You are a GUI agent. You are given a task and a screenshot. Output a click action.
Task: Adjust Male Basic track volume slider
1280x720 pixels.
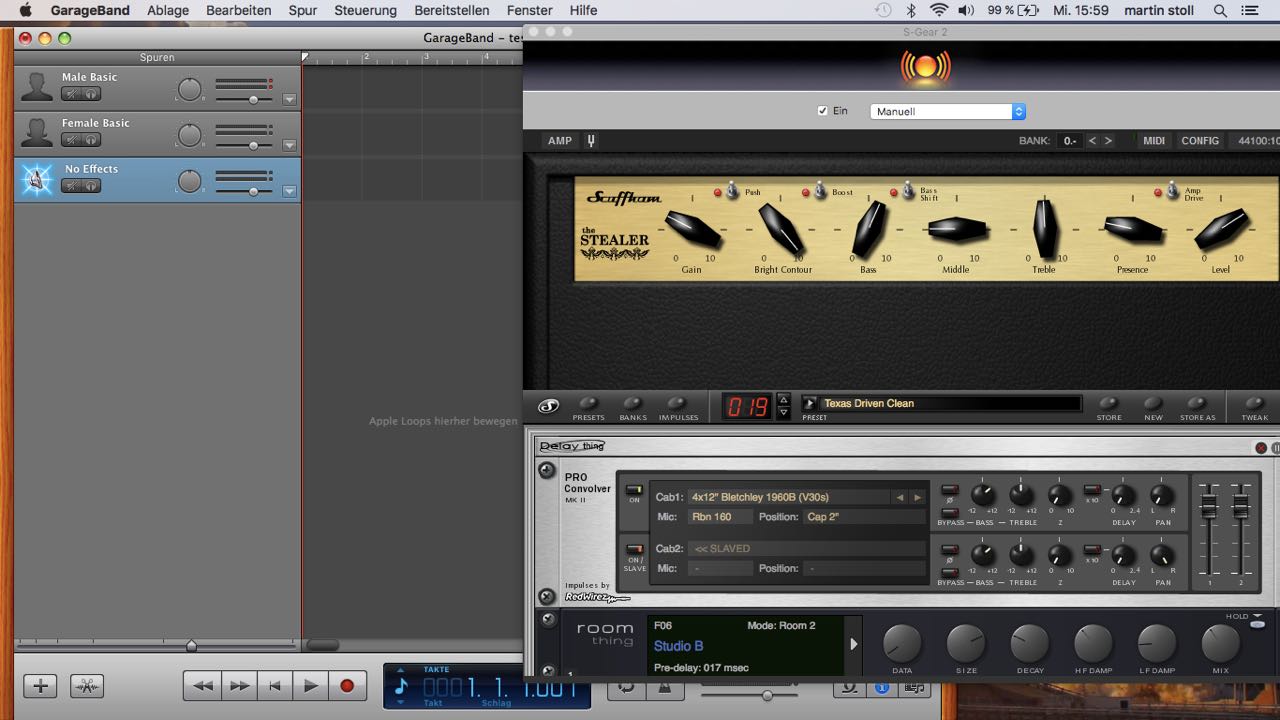pyautogui.click(x=254, y=100)
